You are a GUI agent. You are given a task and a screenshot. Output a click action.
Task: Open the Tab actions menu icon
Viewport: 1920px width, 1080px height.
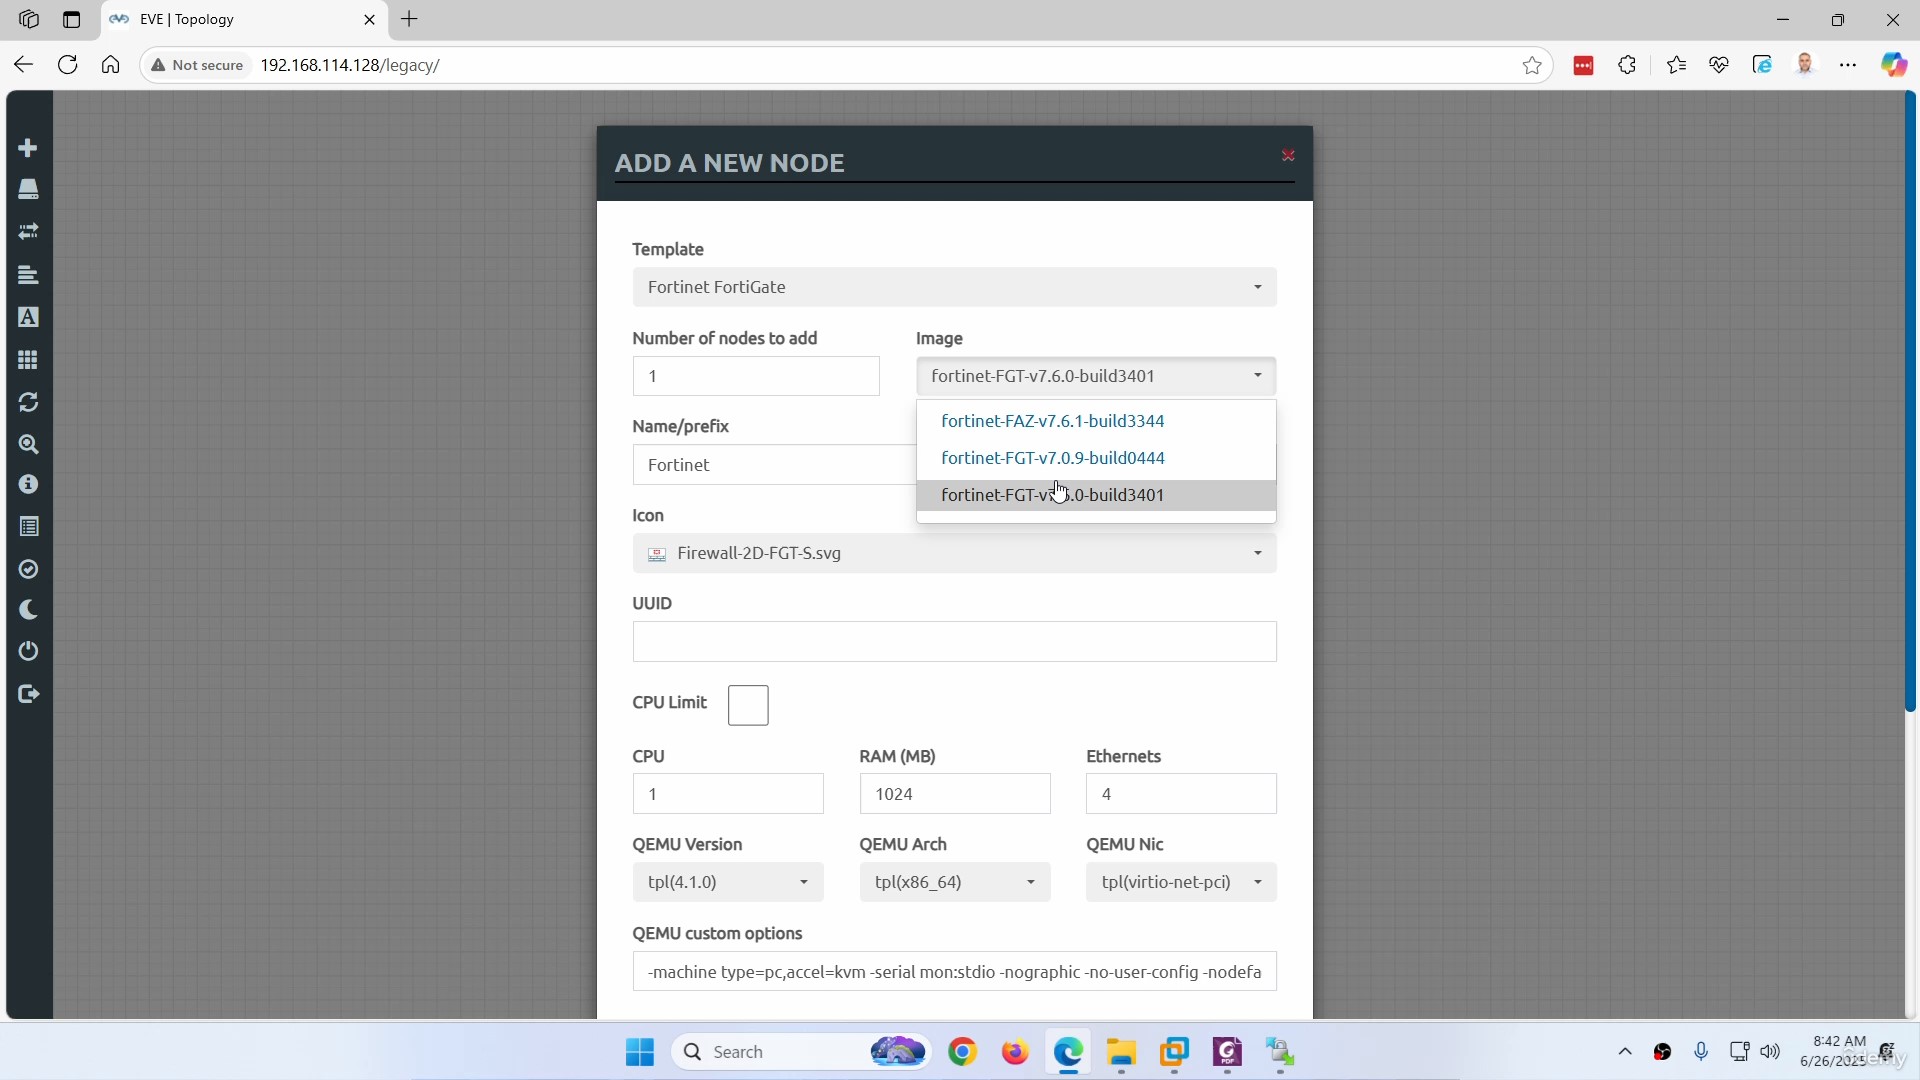(71, 19)
